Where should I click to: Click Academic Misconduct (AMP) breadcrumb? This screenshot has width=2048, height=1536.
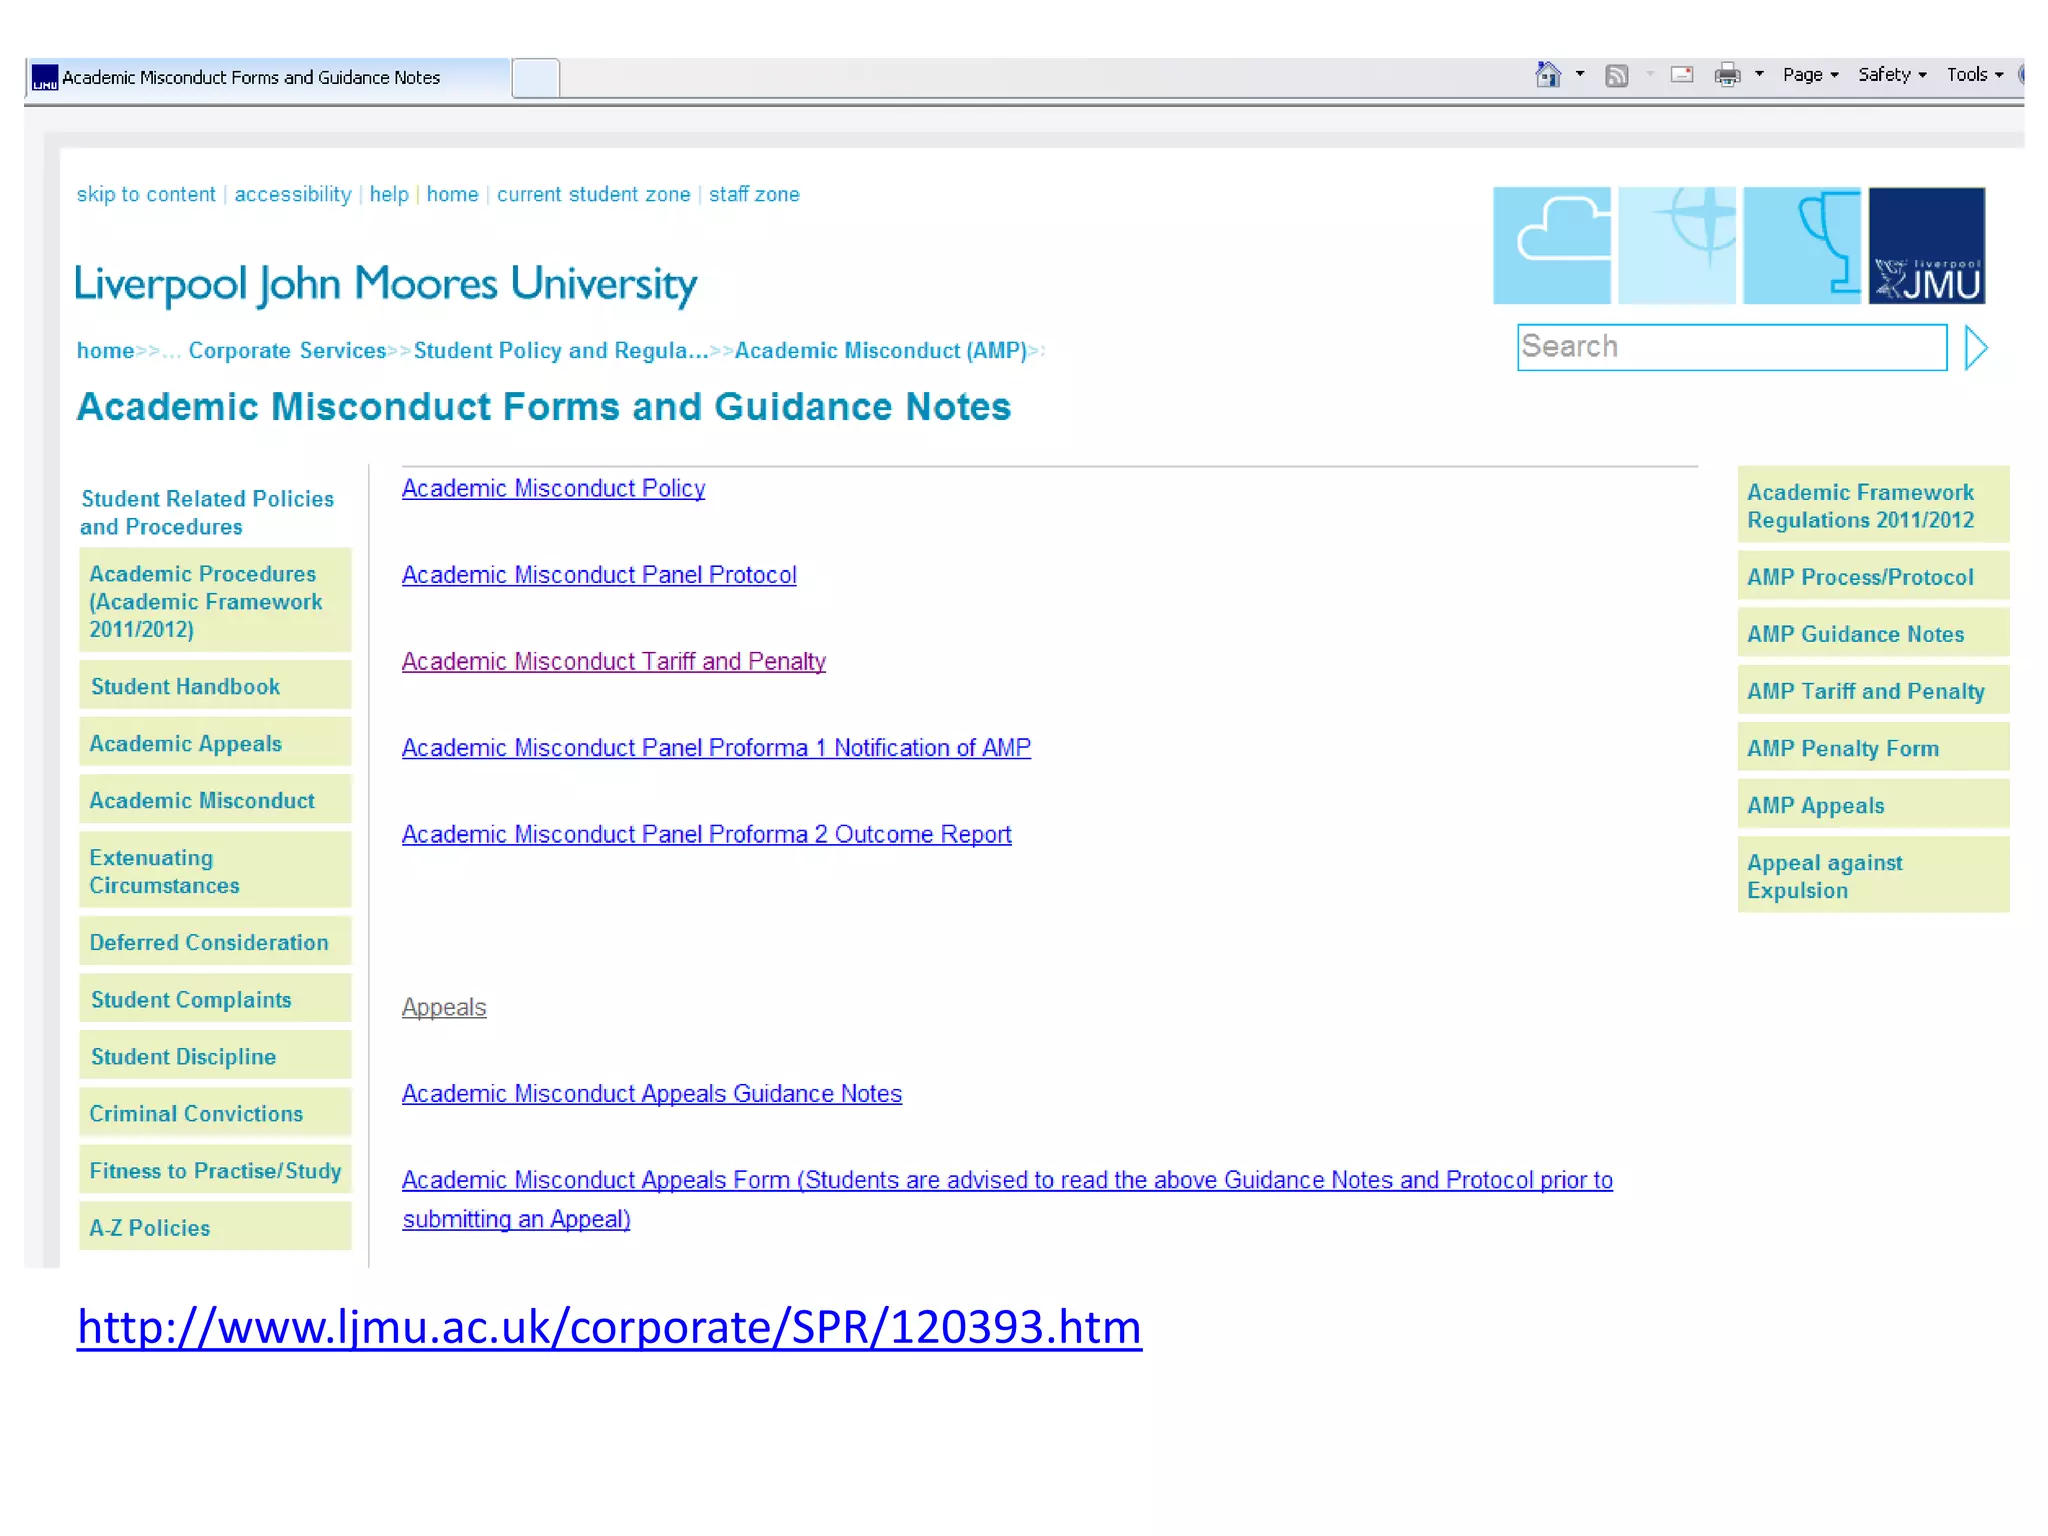(x=881, y=351)
